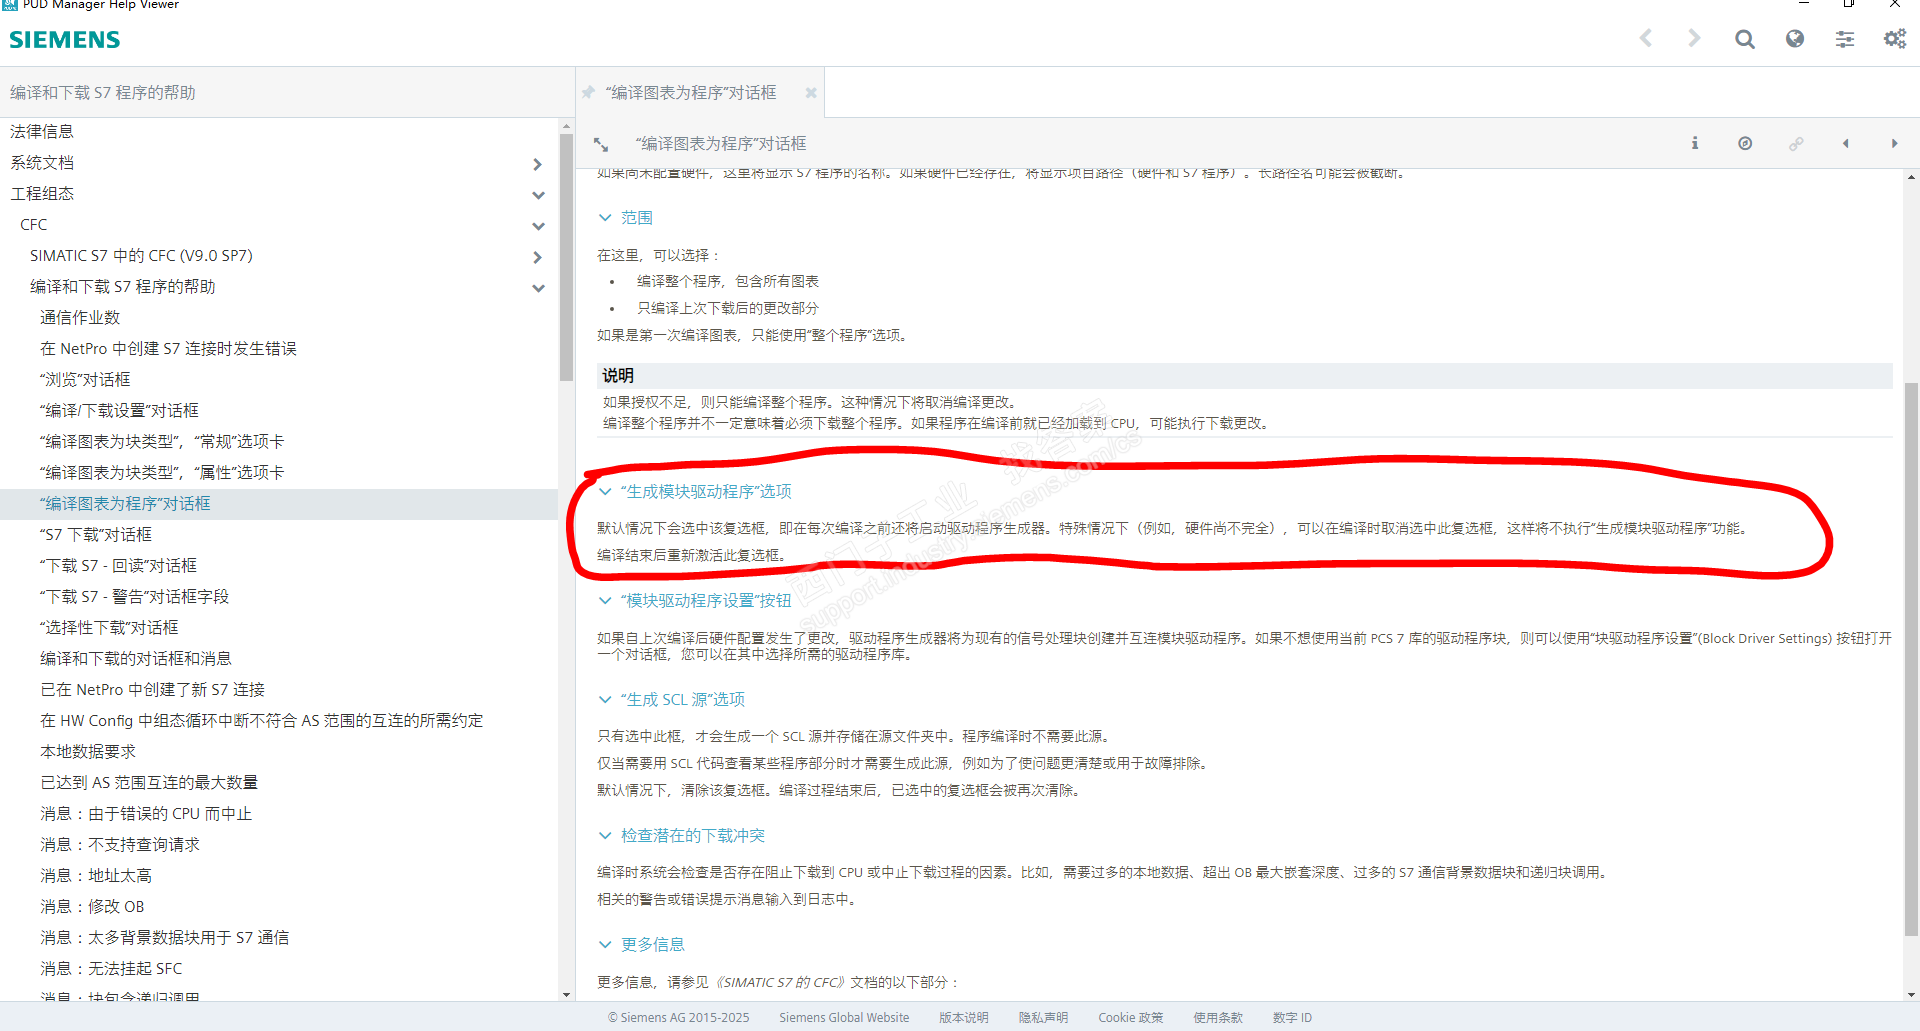1920x1031 pixels.
Task: Select “编译图表为程序”对话框 in the tree
Action: (125, 503)
